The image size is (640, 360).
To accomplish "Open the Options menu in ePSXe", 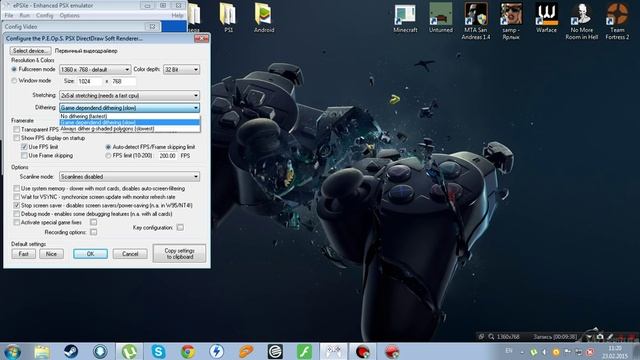I will tap(69, 16).
